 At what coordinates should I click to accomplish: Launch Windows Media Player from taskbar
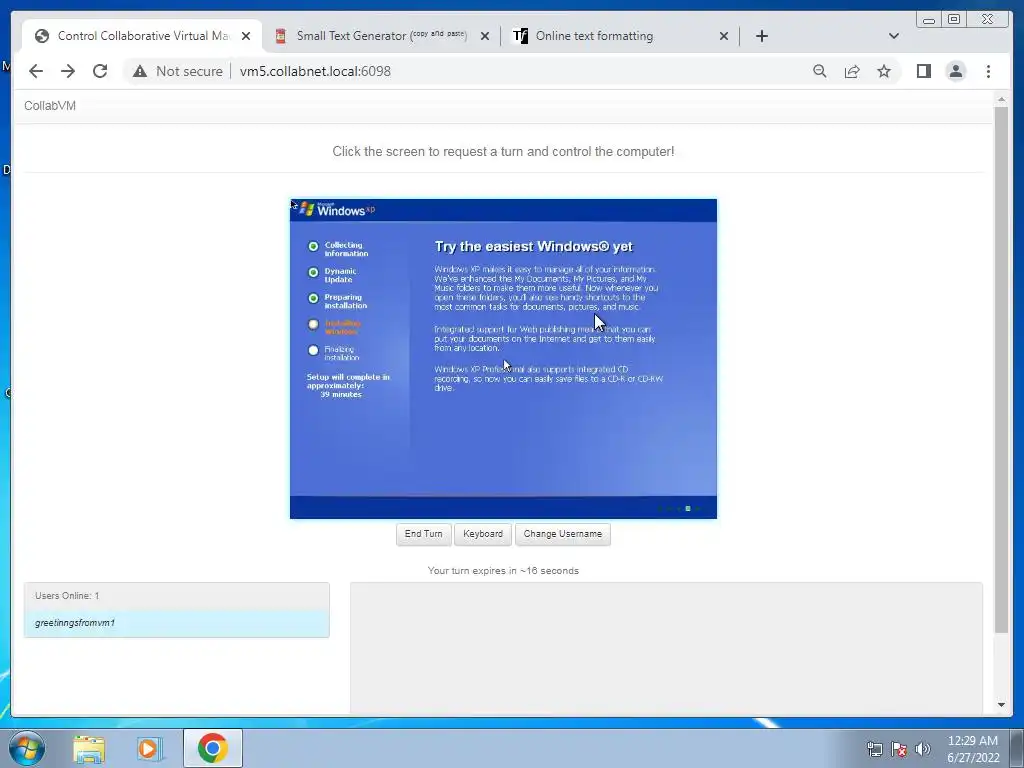[x=148, y=749]
